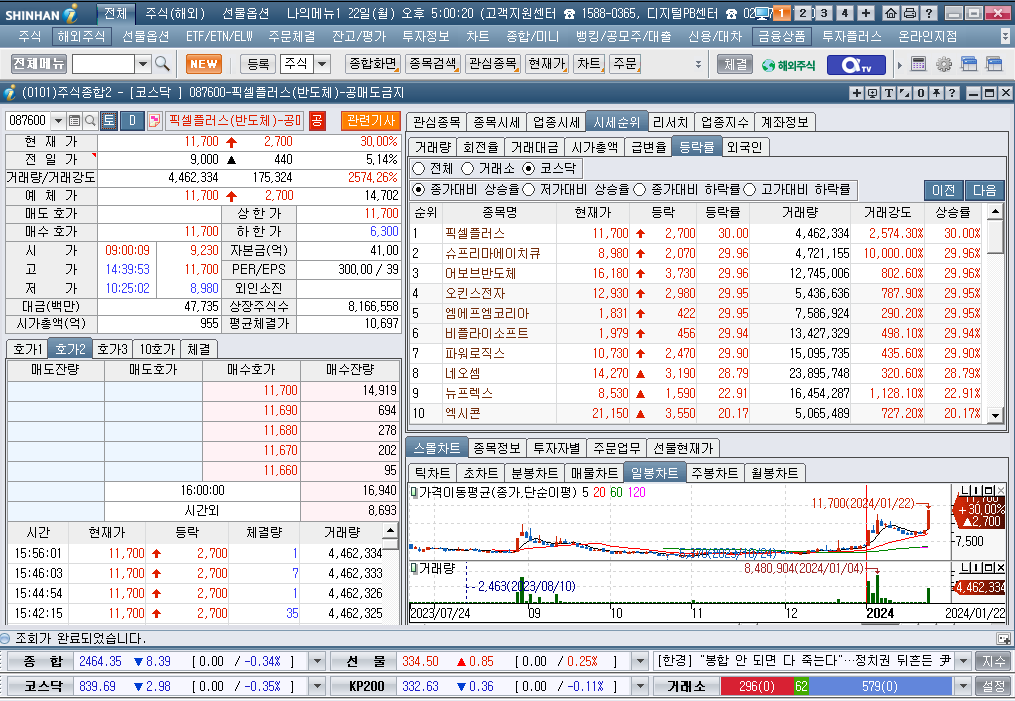Select the 전체 market radio button
The image size is (1015, 701).
(419, 168)
